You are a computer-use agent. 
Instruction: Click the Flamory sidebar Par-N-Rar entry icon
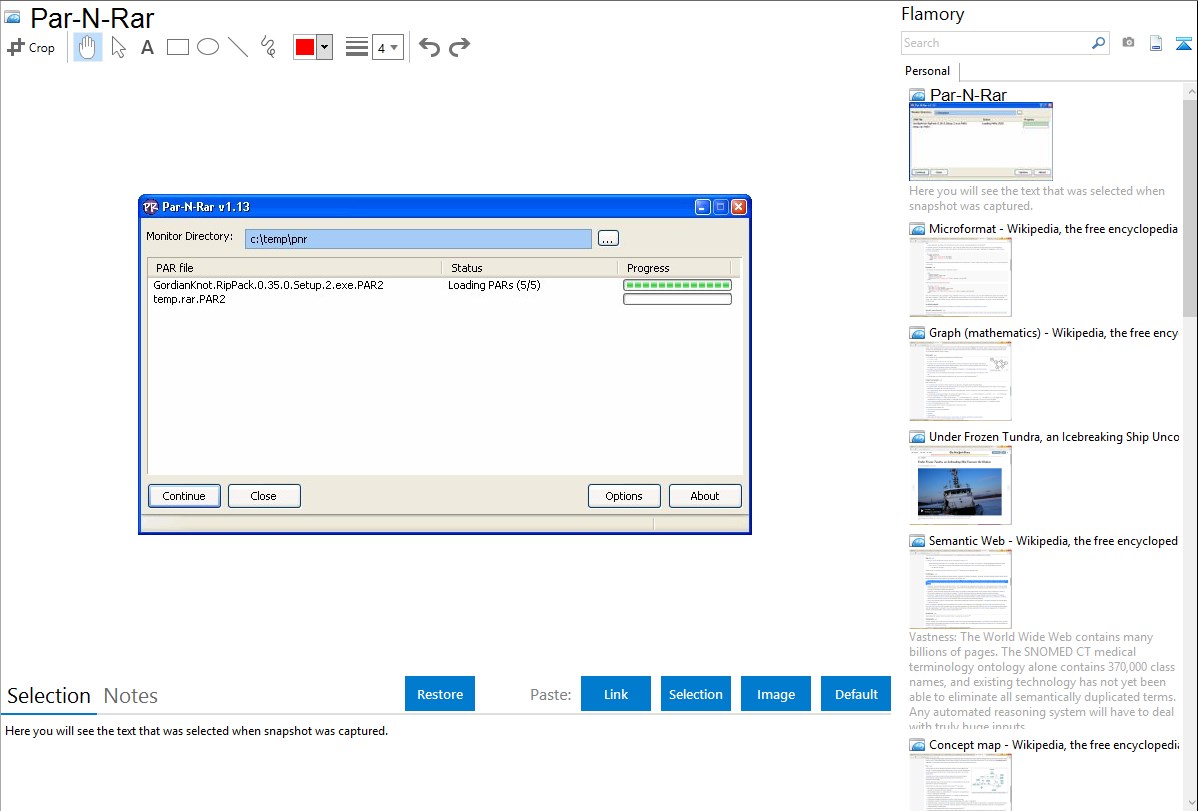pos(918,96)
